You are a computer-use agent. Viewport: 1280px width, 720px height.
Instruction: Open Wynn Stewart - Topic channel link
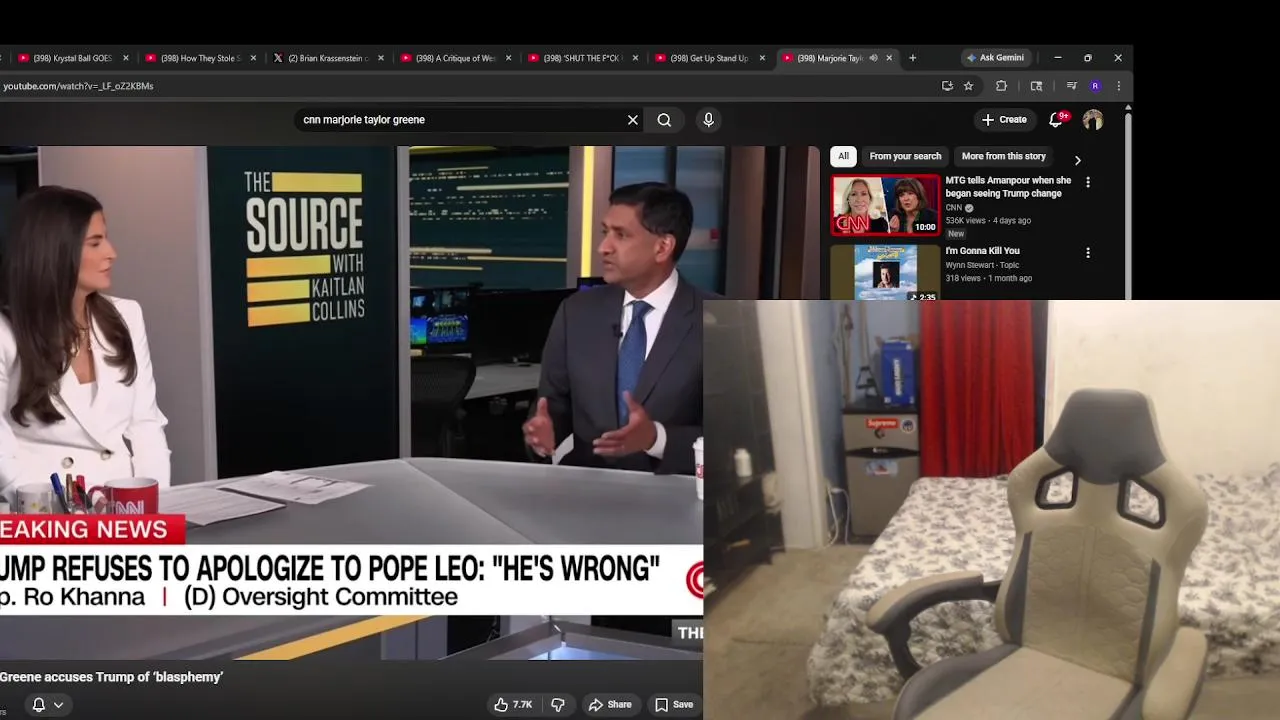(x=983, y=265)
